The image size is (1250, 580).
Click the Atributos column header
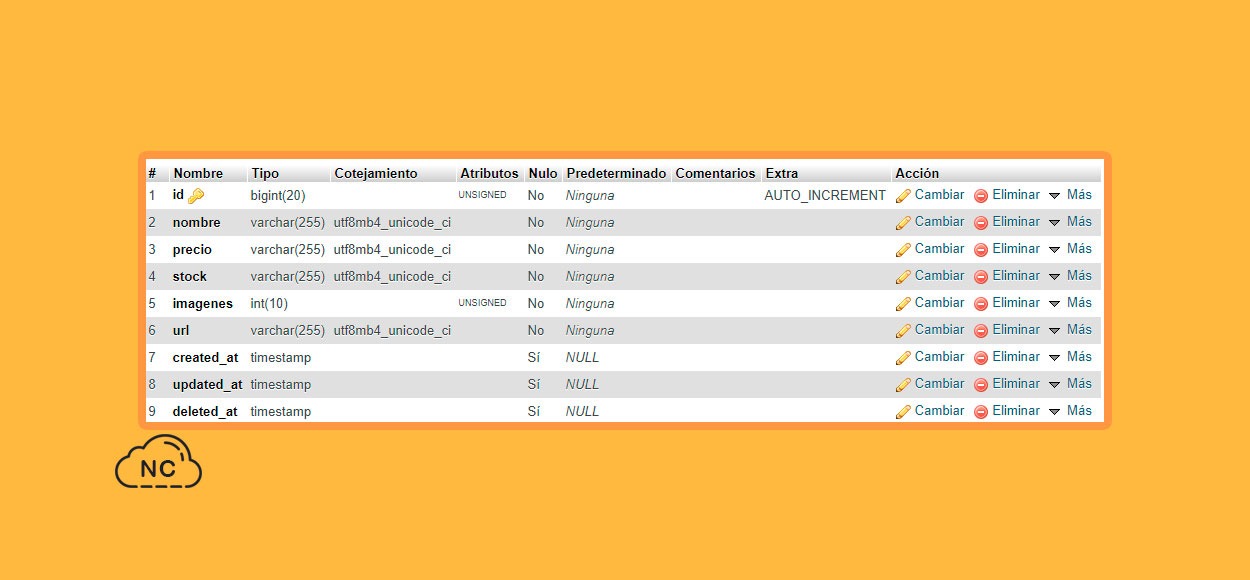(x=489, y=173)
